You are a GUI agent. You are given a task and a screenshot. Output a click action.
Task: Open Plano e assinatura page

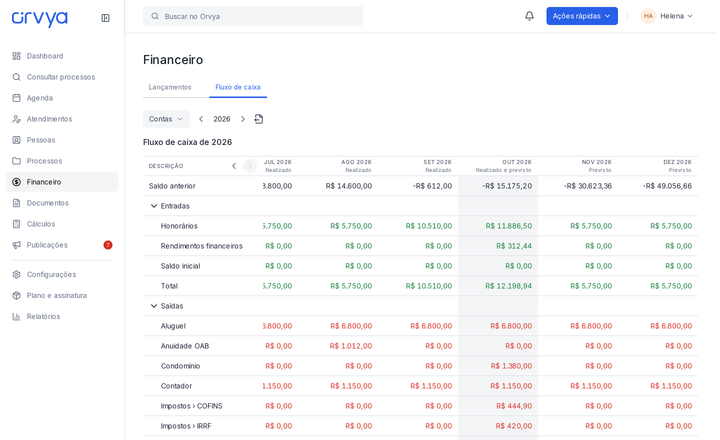(x=62, y=295)
